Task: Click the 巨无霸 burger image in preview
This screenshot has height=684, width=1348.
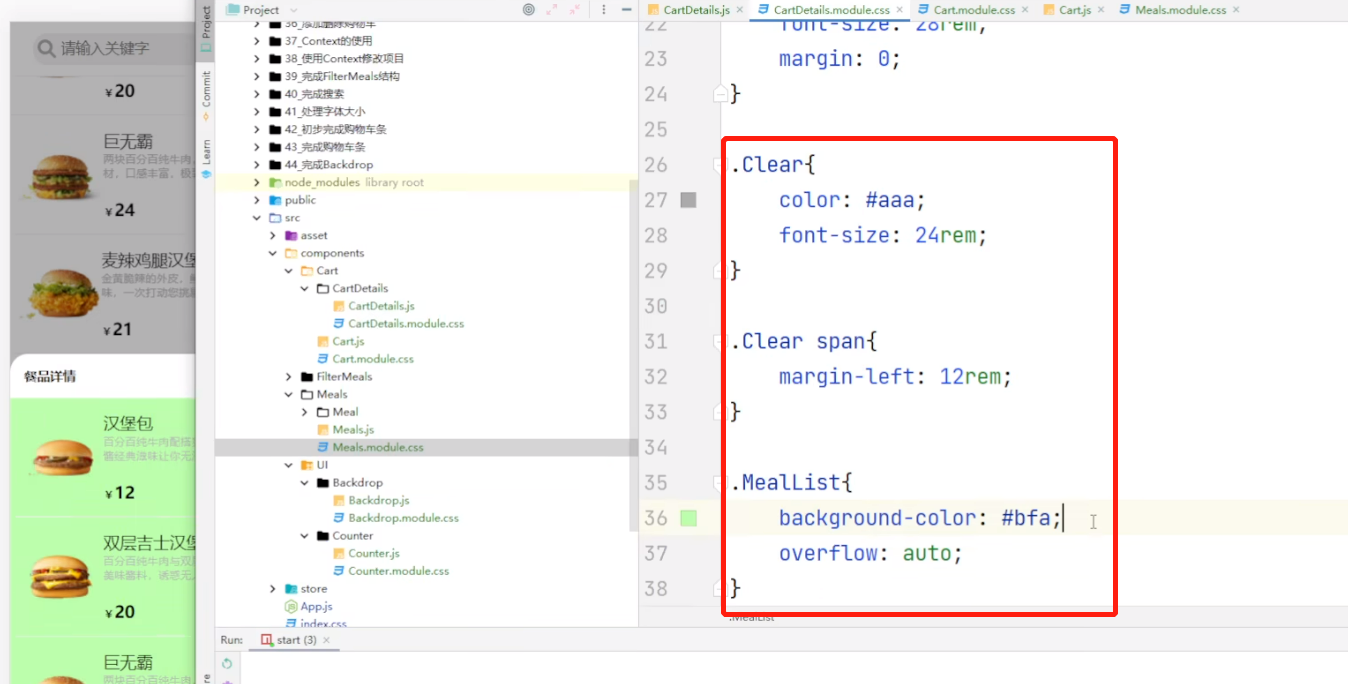Action: coord(62,178)
